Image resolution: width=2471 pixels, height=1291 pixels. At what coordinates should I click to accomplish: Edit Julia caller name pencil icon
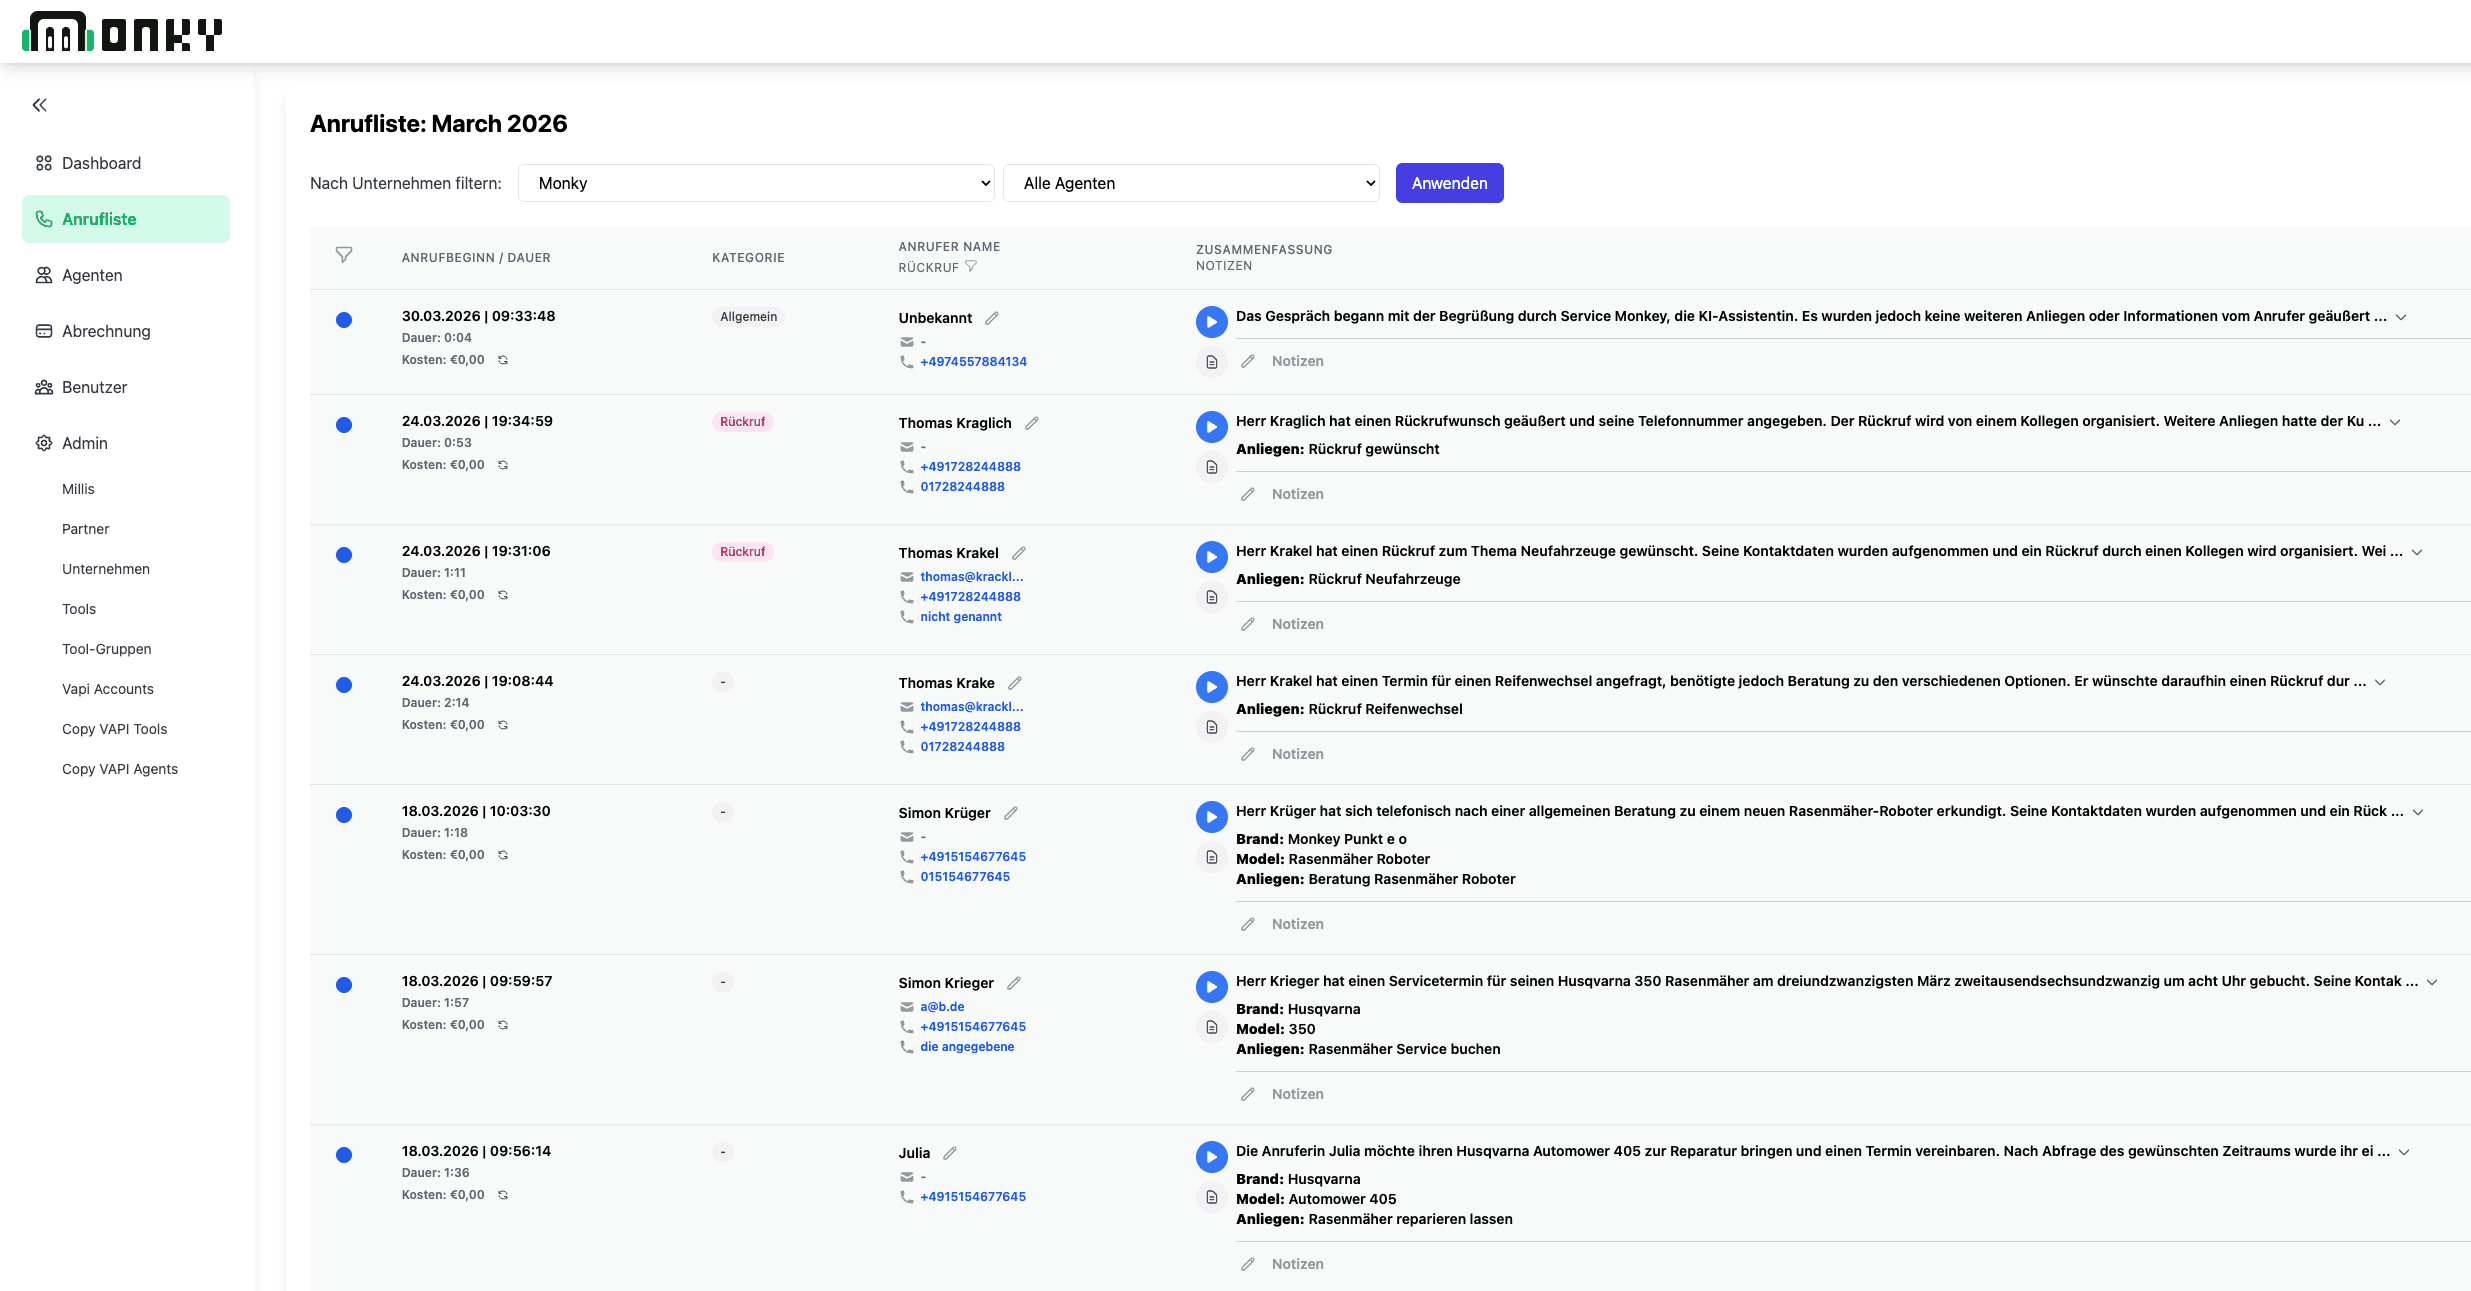950,1153
